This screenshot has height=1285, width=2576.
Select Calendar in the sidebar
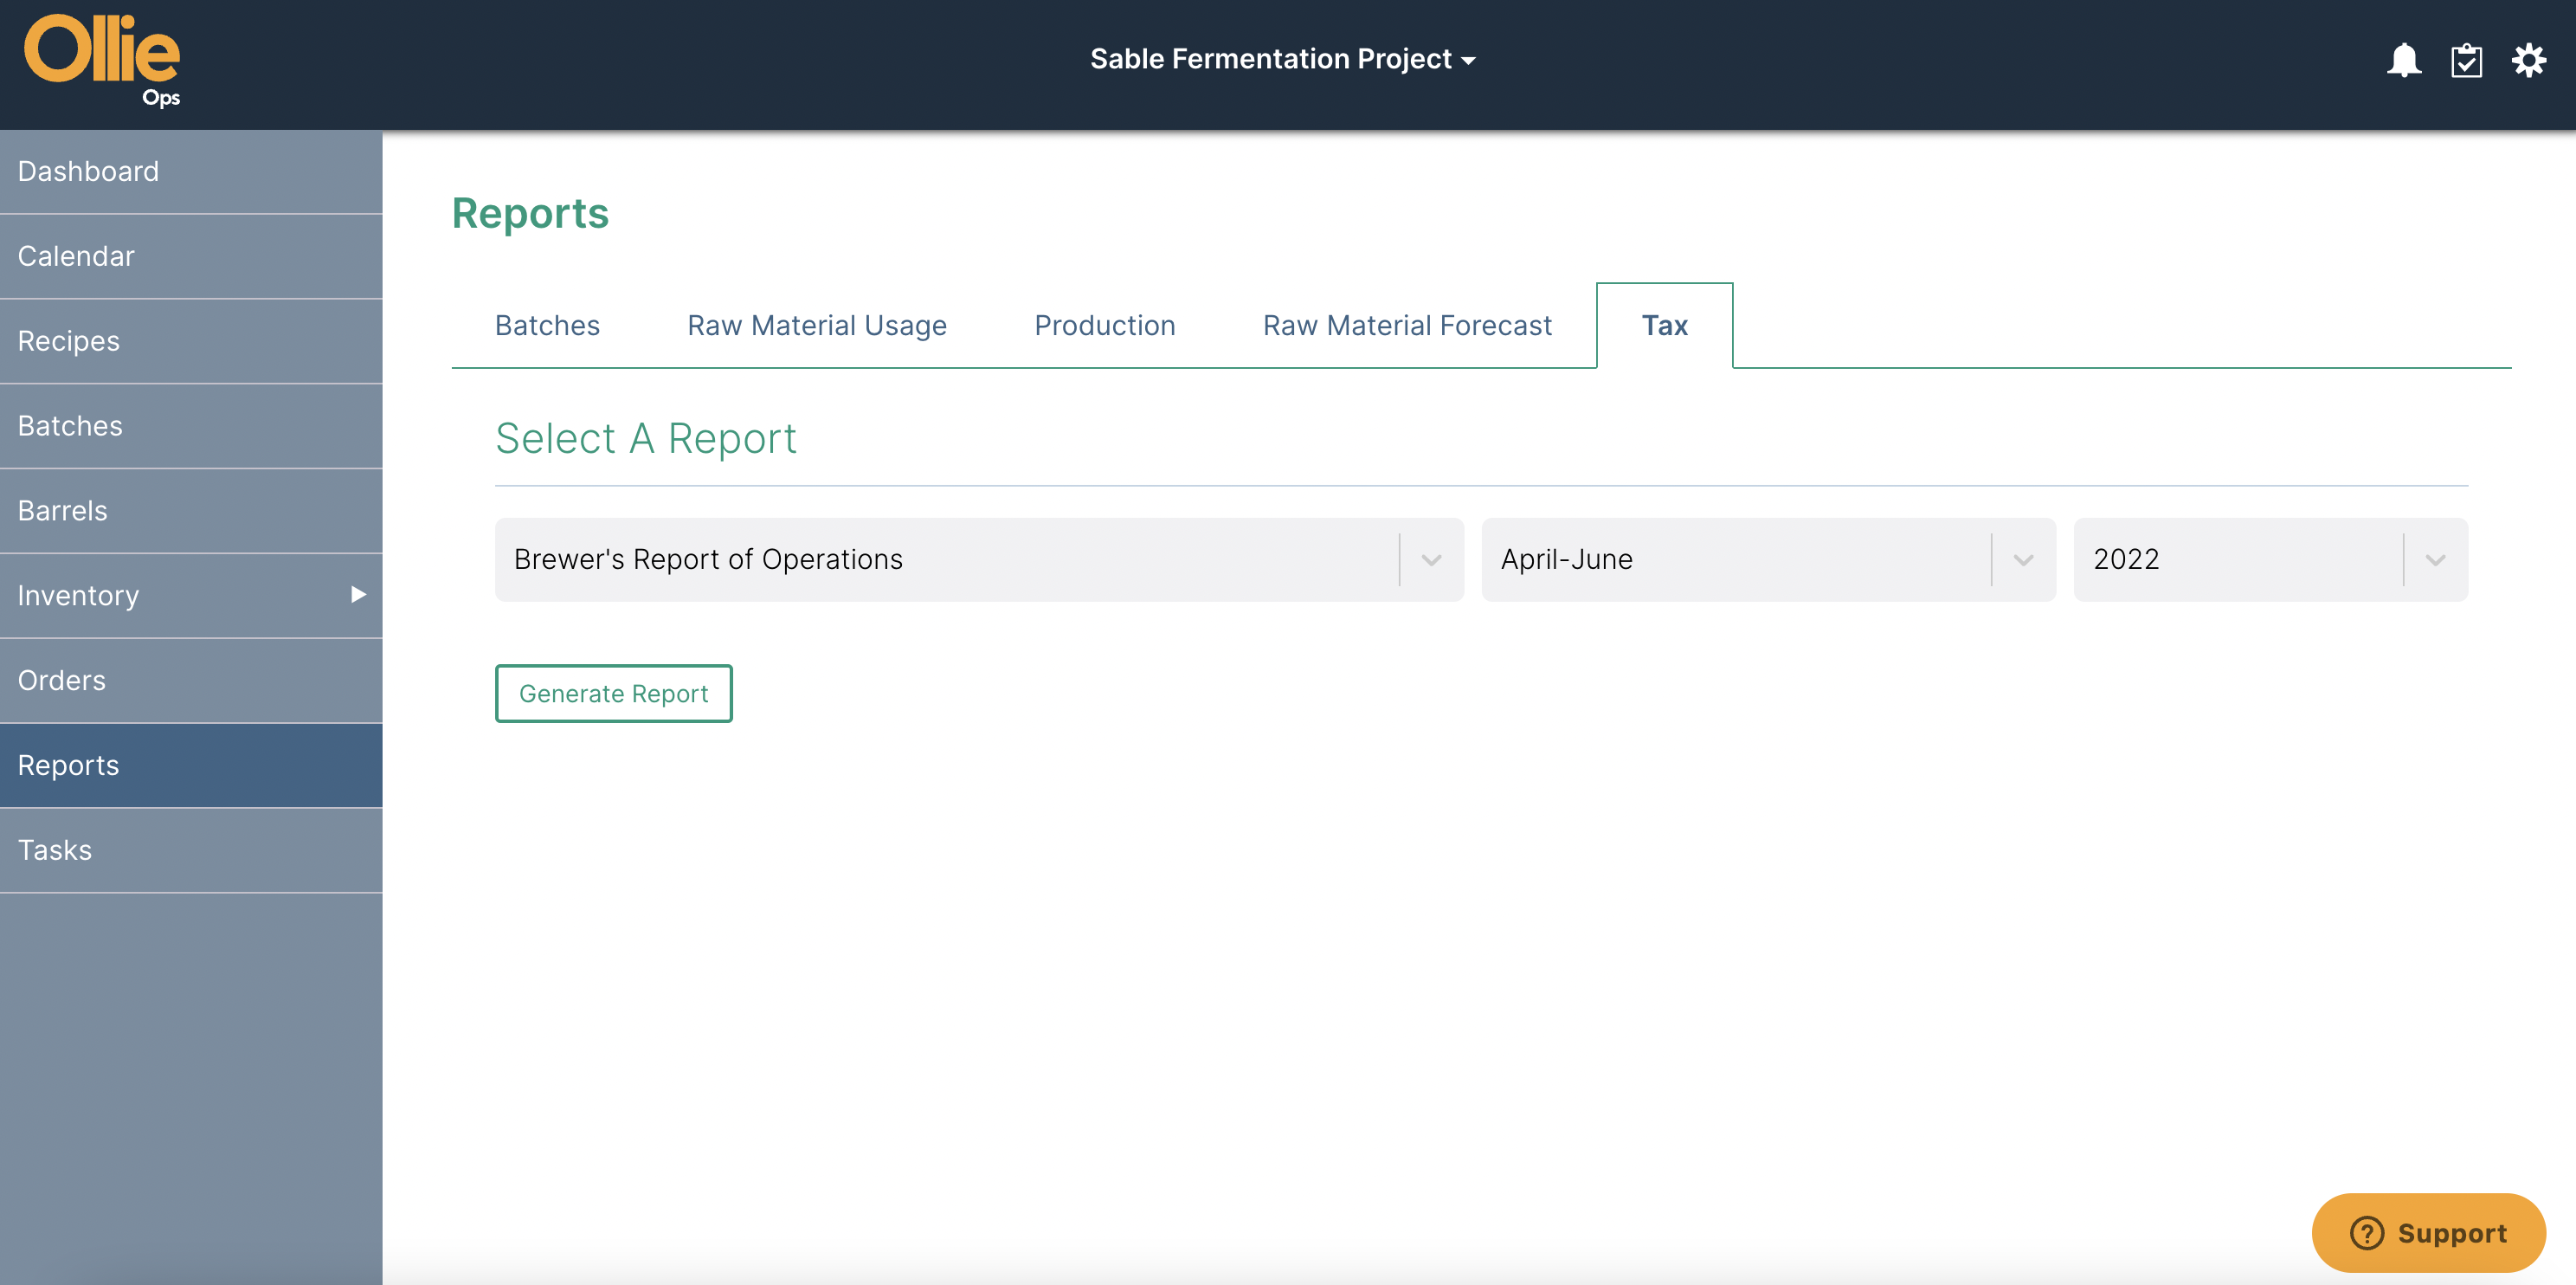click(76, 256)
